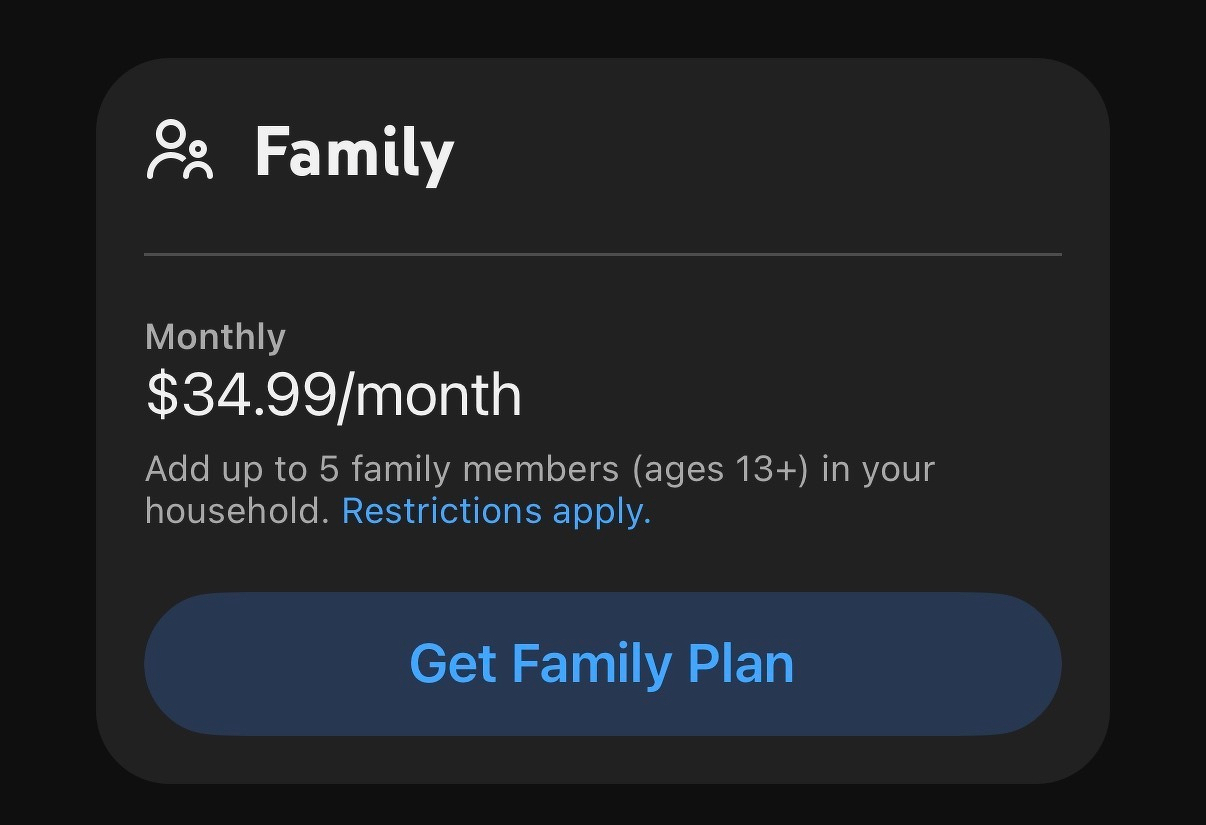Tap the $34.99/month price text
Viewport: 1206px width, 825px height.
pyautogui.click(x=333, y=395)
